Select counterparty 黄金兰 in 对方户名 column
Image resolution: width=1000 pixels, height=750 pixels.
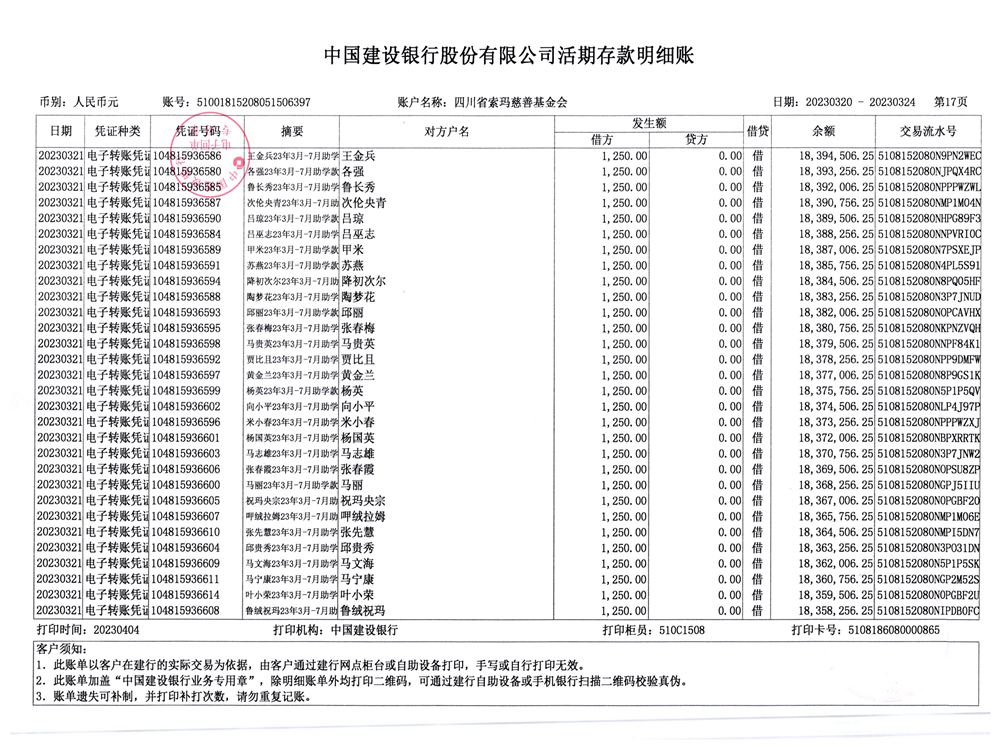pos(358,375)
